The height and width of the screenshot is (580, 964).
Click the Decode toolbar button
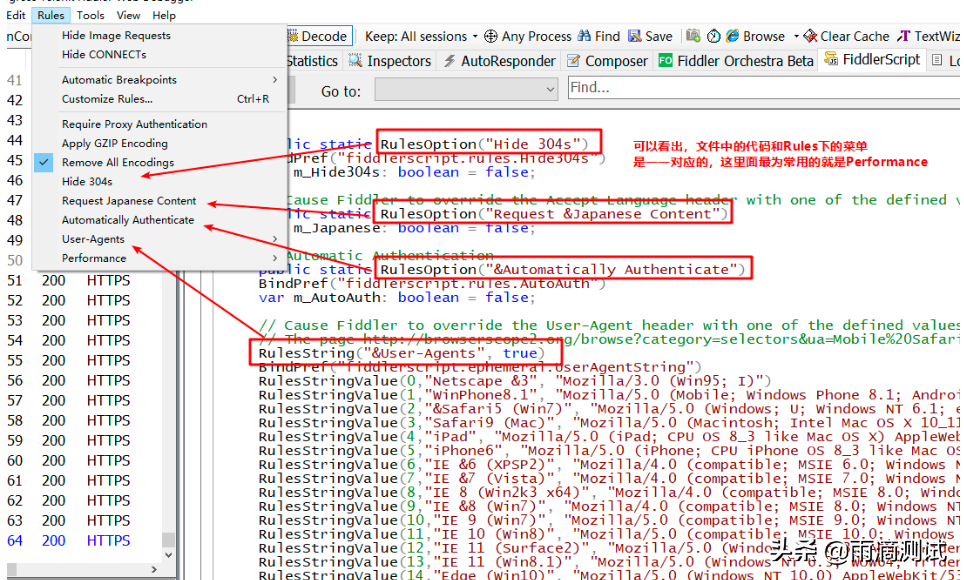(x=318, y=36)
